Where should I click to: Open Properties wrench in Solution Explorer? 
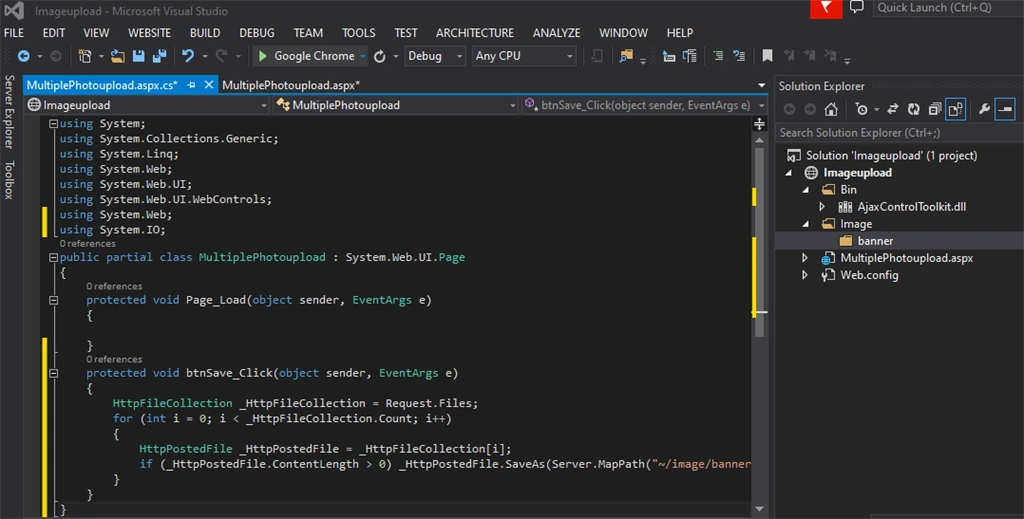984,110
